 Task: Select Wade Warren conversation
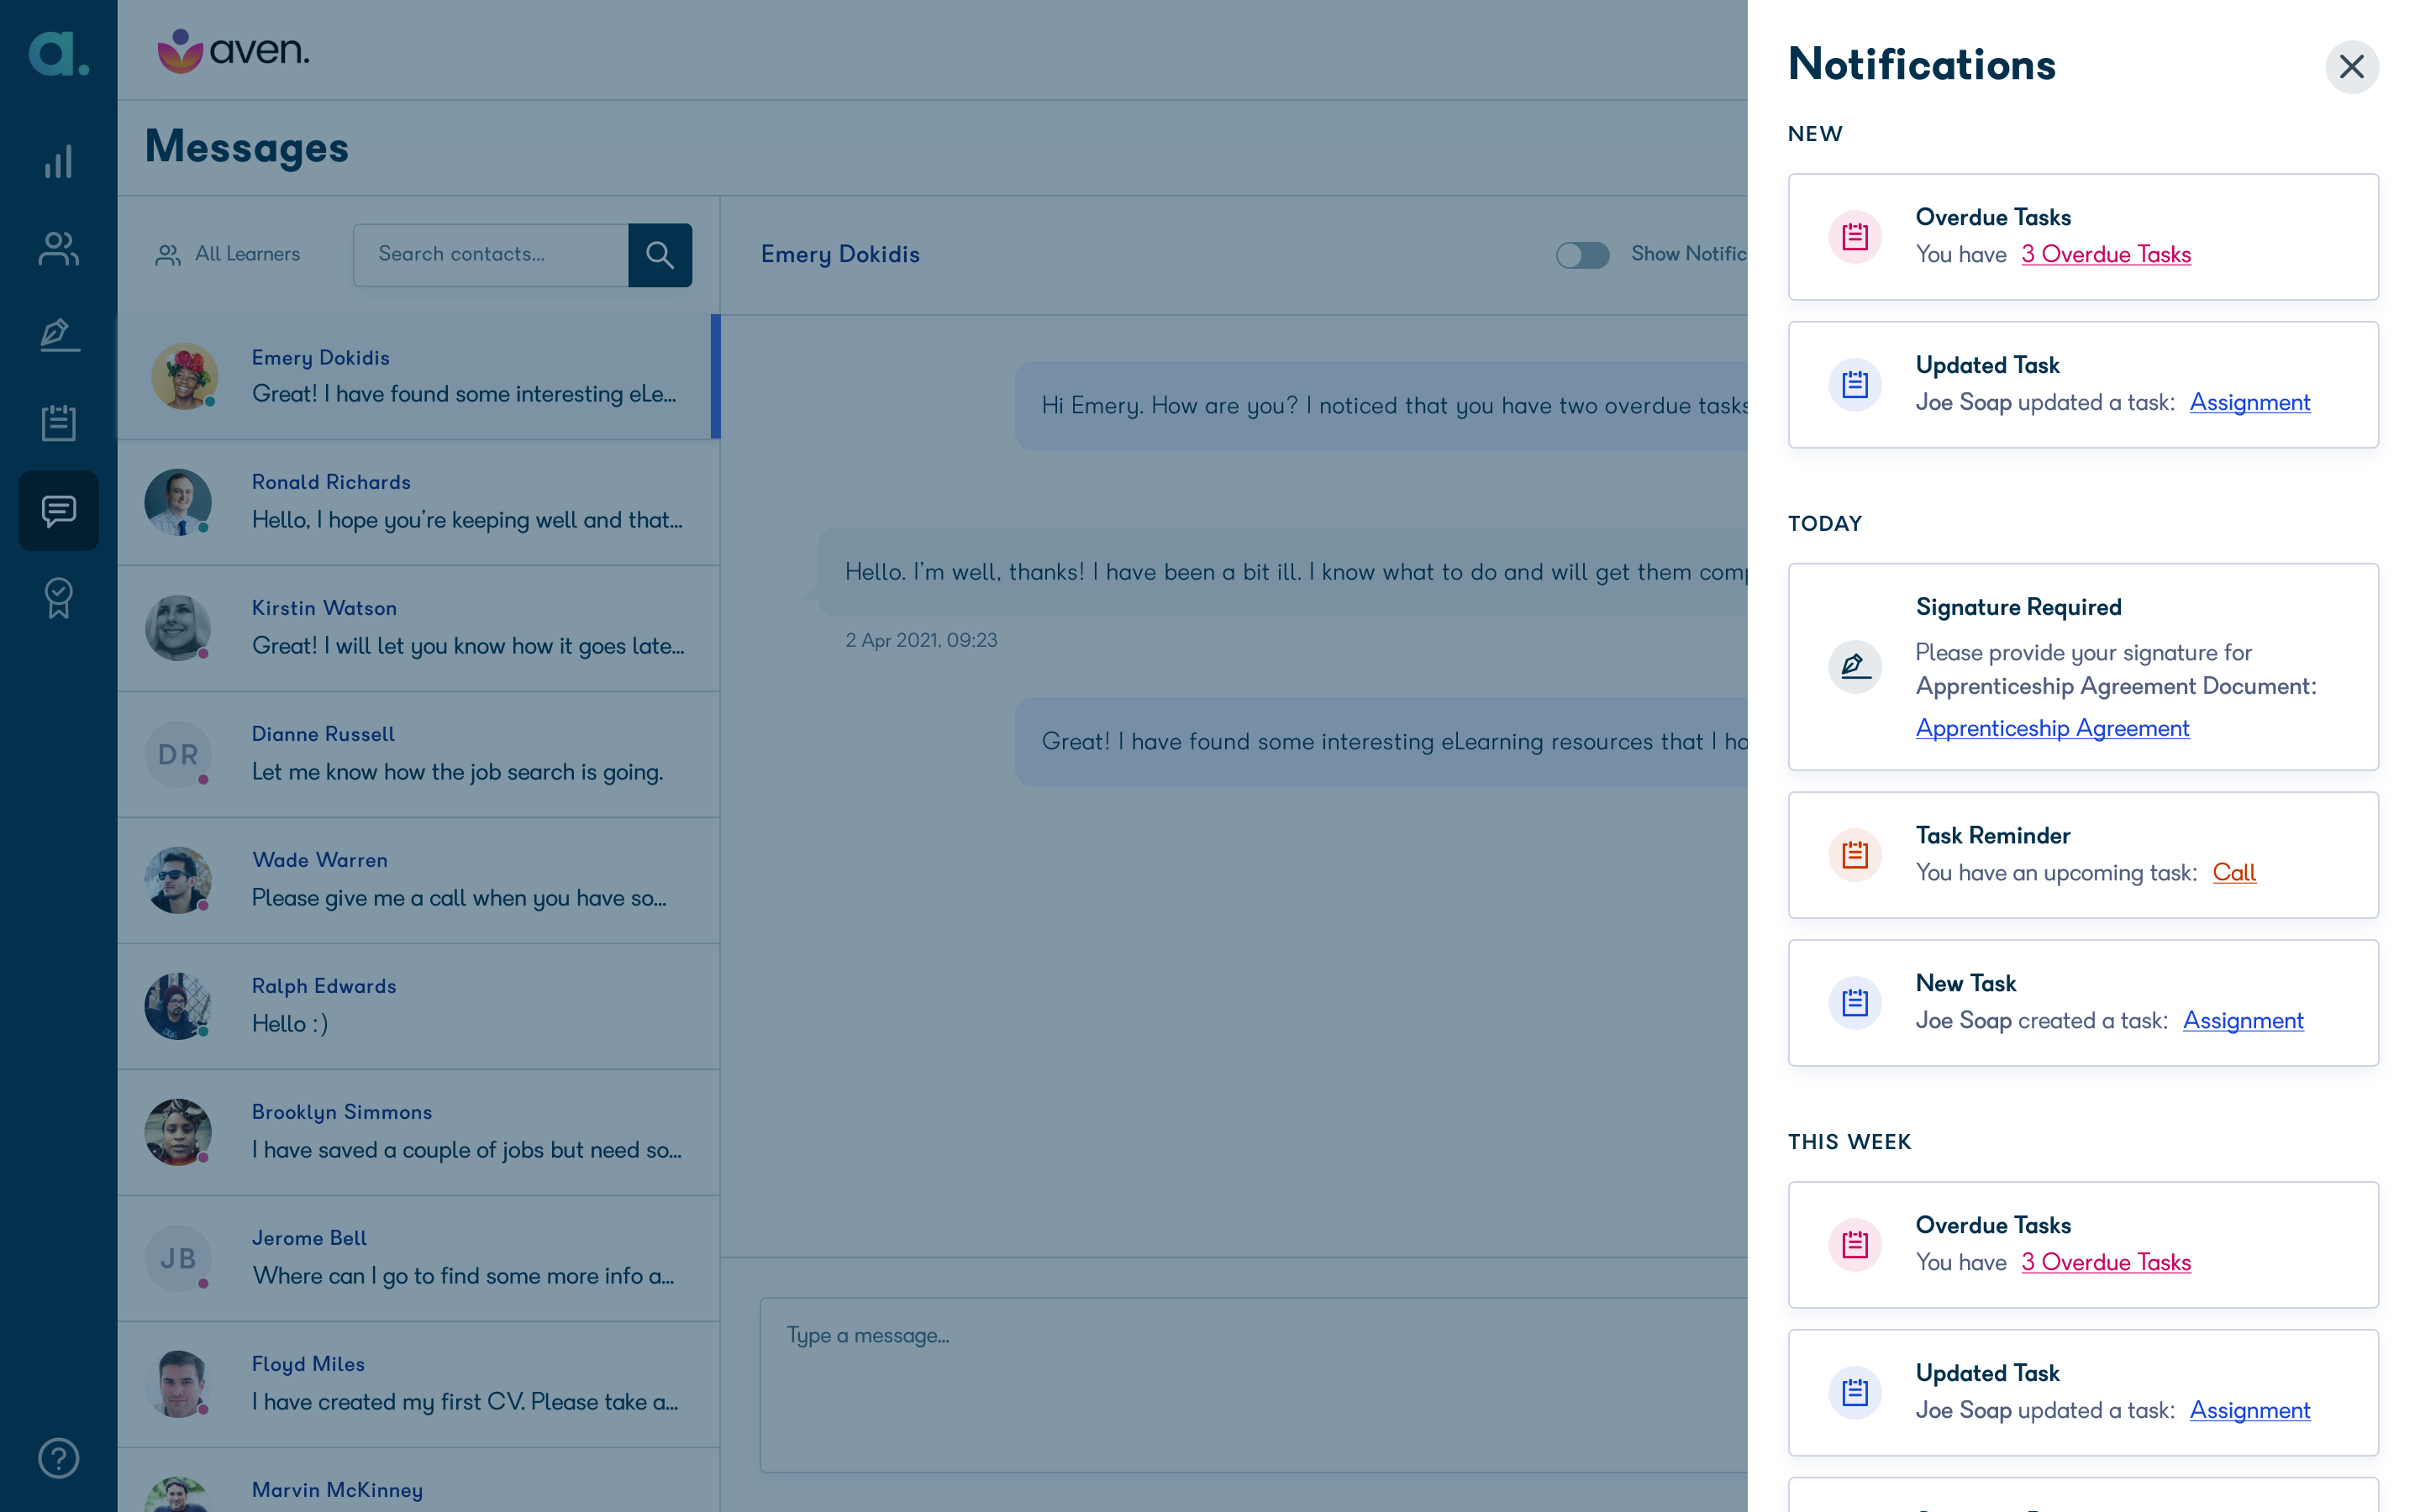[418, 881]
